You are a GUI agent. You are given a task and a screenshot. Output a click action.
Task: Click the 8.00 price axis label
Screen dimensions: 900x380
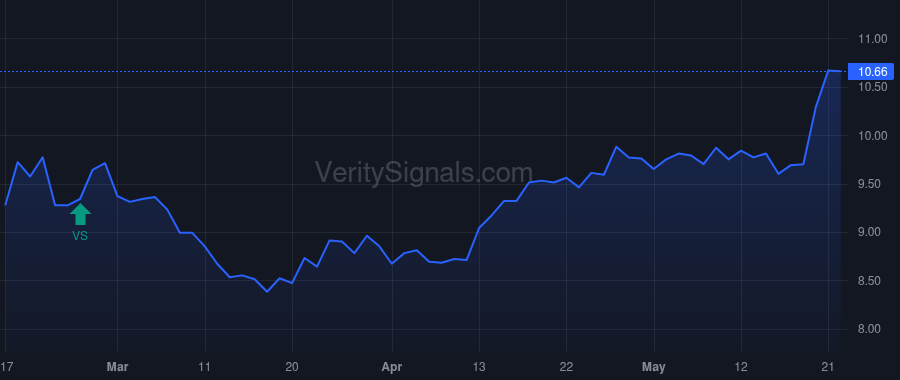(x=872, y=329)
